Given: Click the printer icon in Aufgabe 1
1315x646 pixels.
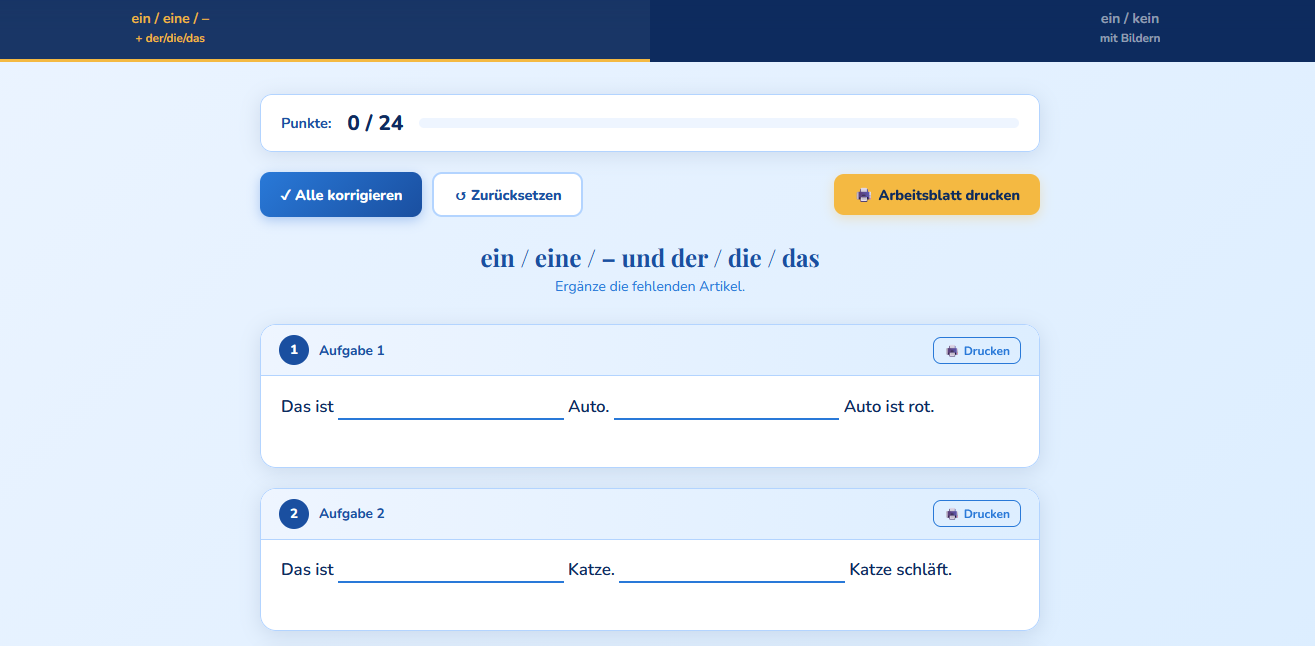Looking at the screenshot, I should tap(952, 351).
